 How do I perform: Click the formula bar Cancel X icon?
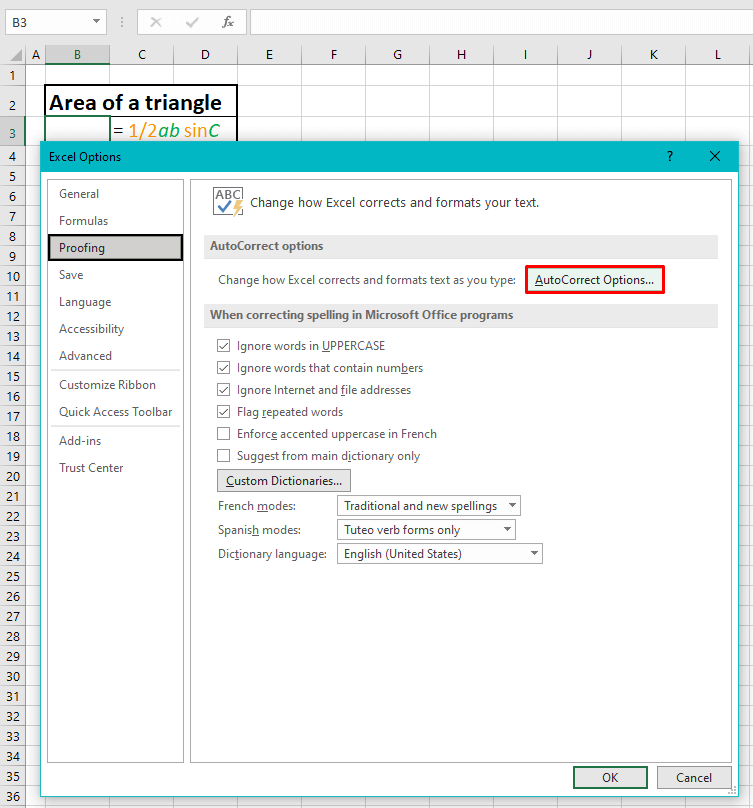pos(156,22)
